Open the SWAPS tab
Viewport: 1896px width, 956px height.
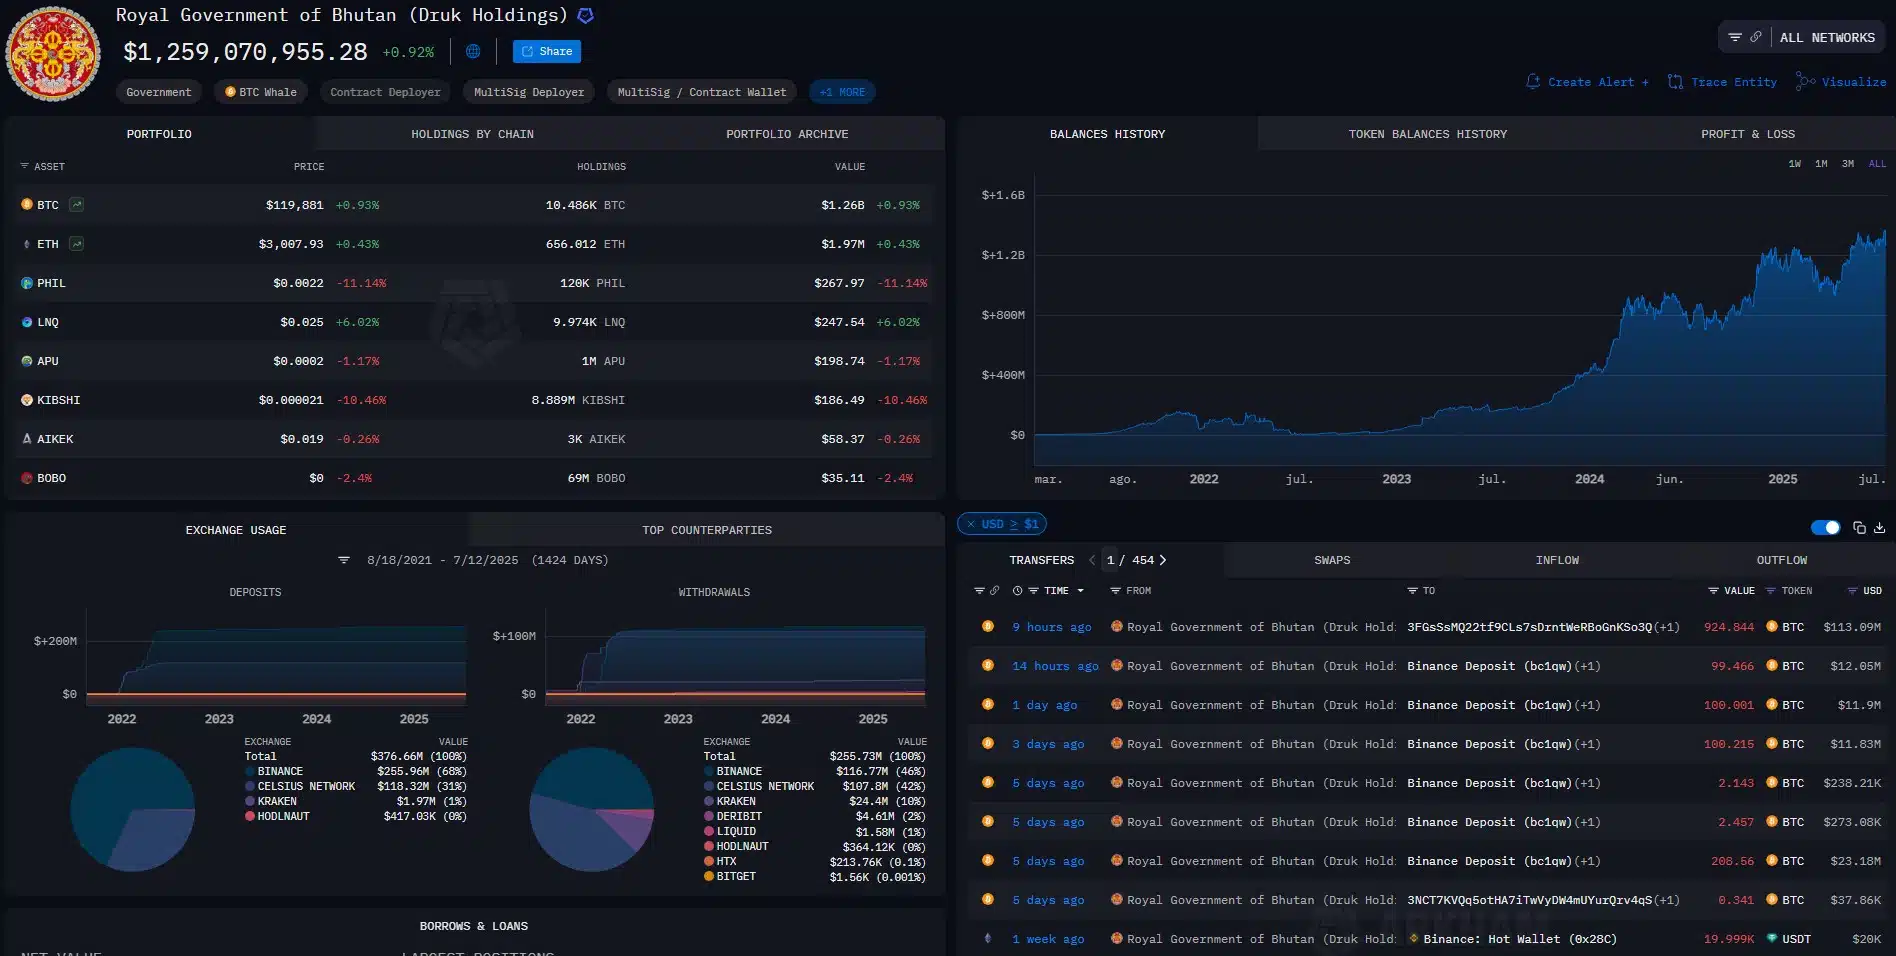click(1332, 560)
